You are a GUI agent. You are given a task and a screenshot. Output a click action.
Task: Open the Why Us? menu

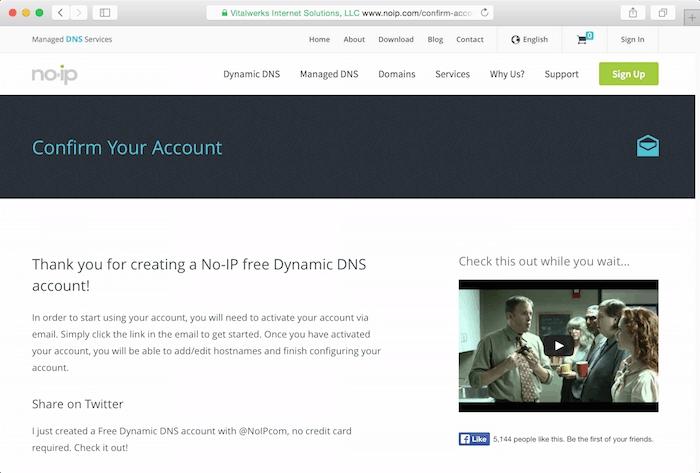tap(507, 74)
